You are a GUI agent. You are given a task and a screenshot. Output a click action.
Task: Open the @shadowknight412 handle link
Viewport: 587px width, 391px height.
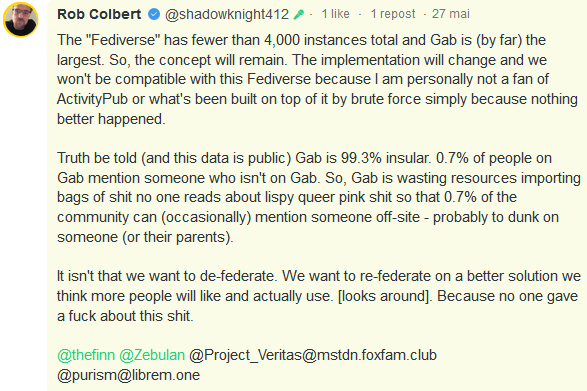pyautogui.click(x=227, y=14)
